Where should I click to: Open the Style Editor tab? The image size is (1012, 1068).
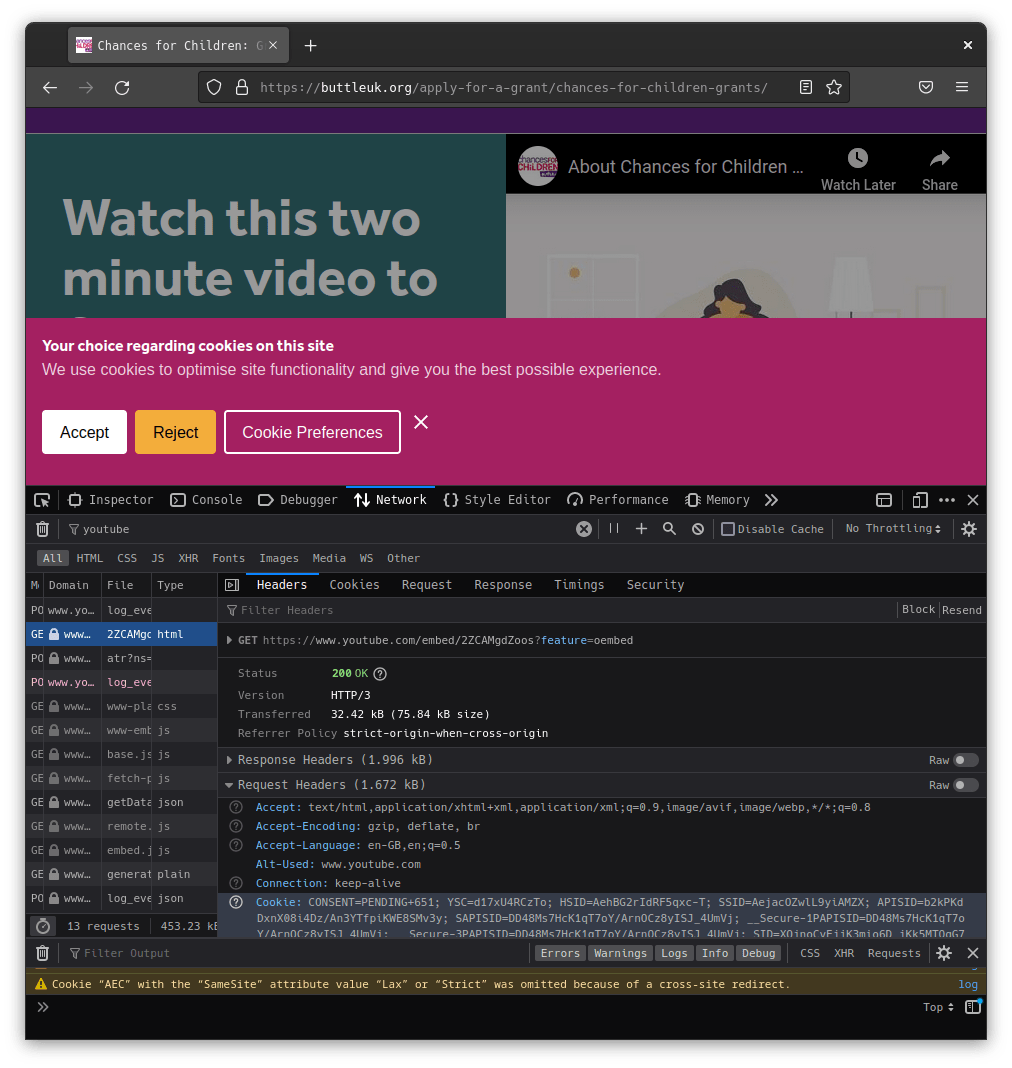tap(496, 500)
